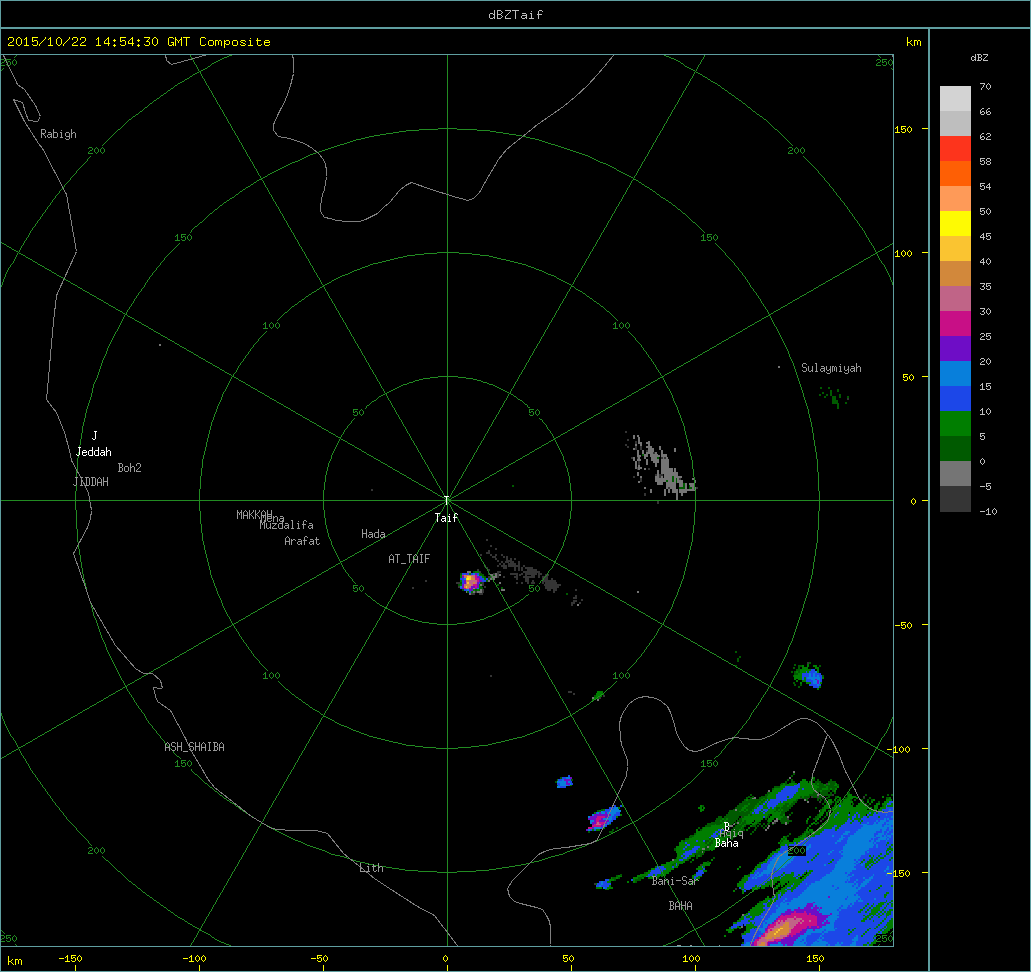
Task: Click the 'Bani-Sar' map label
Action: 675,881
